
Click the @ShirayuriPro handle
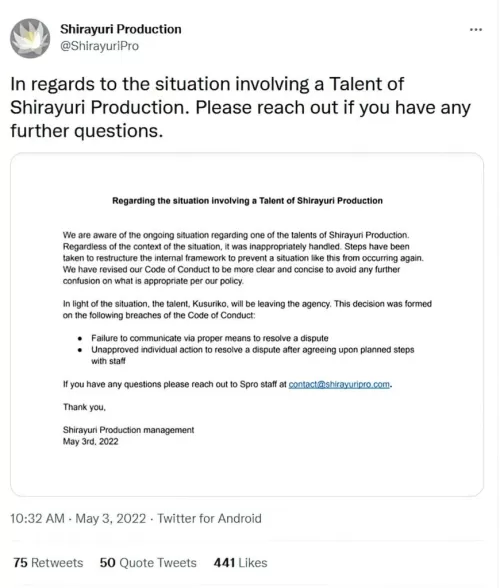point(99,46)
